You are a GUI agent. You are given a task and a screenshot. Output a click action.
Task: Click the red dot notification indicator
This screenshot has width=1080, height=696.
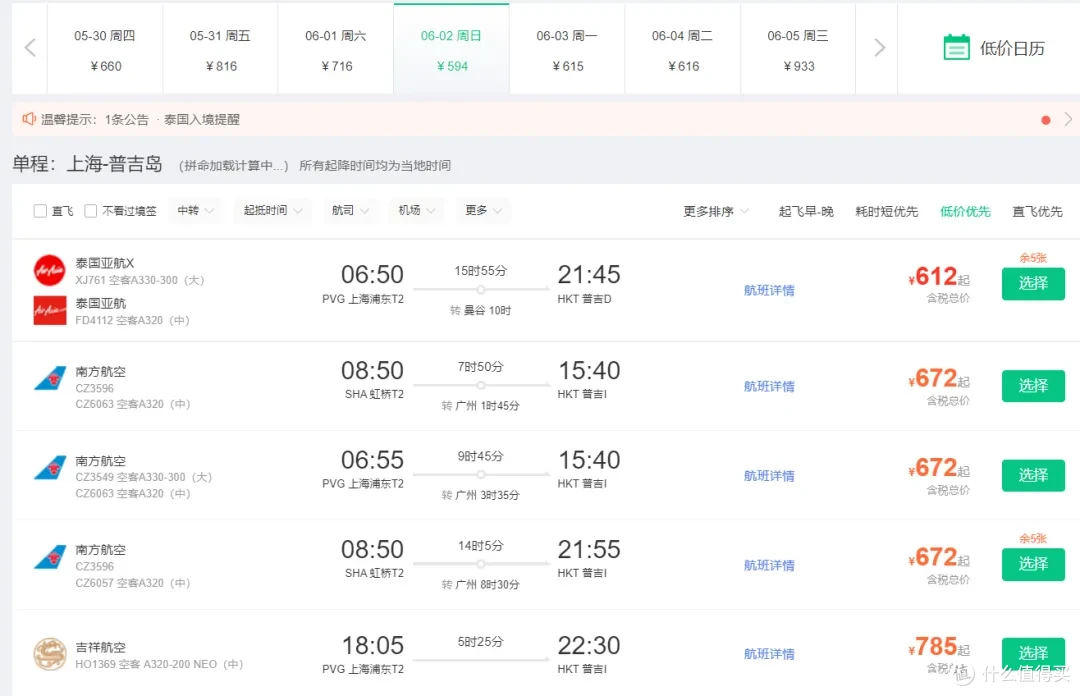pos(1046,120)
